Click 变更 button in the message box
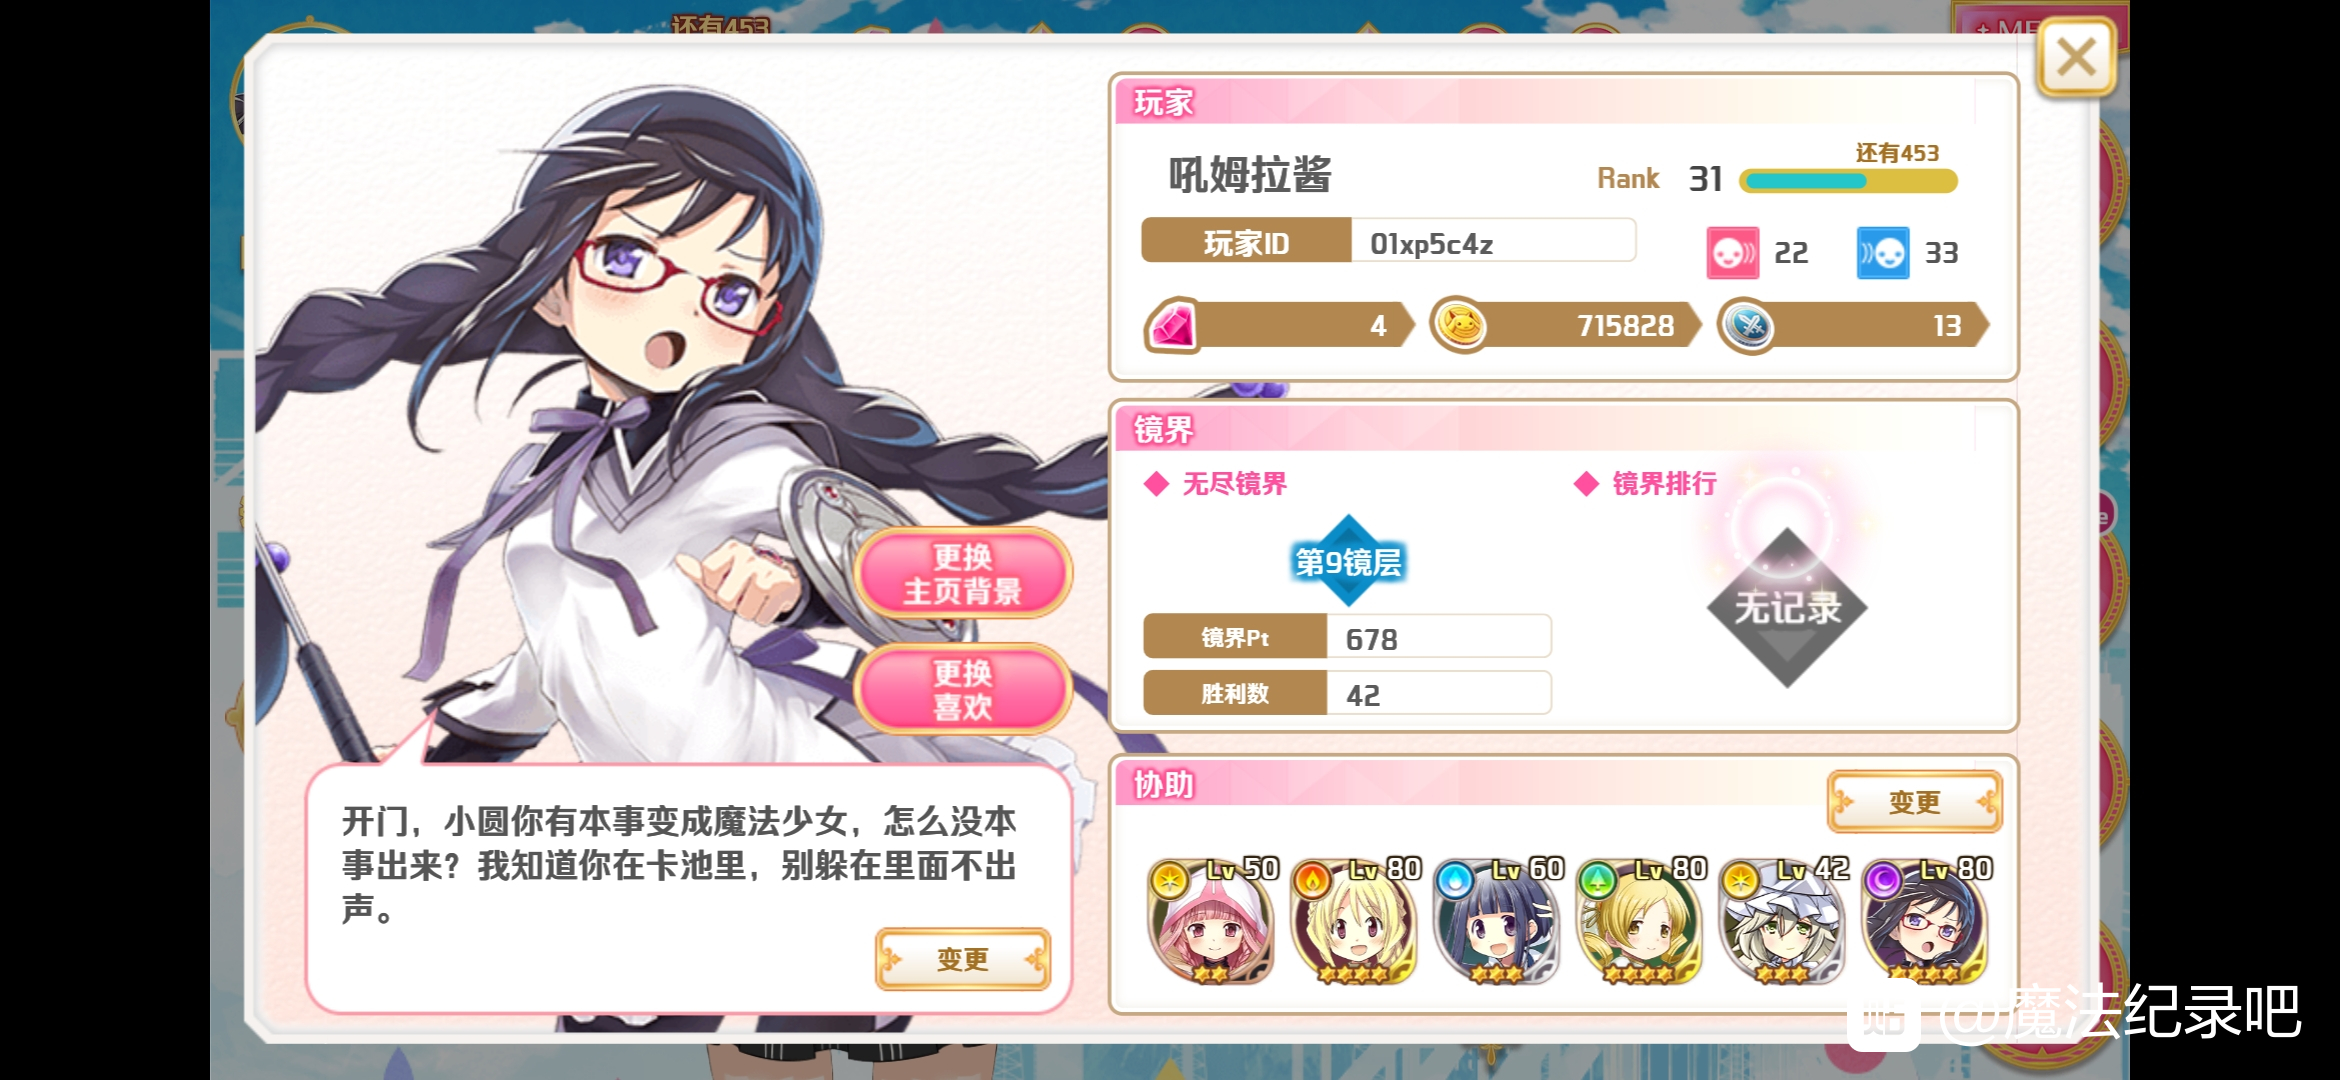The image size is (2340, 1080). click(963, 960)
